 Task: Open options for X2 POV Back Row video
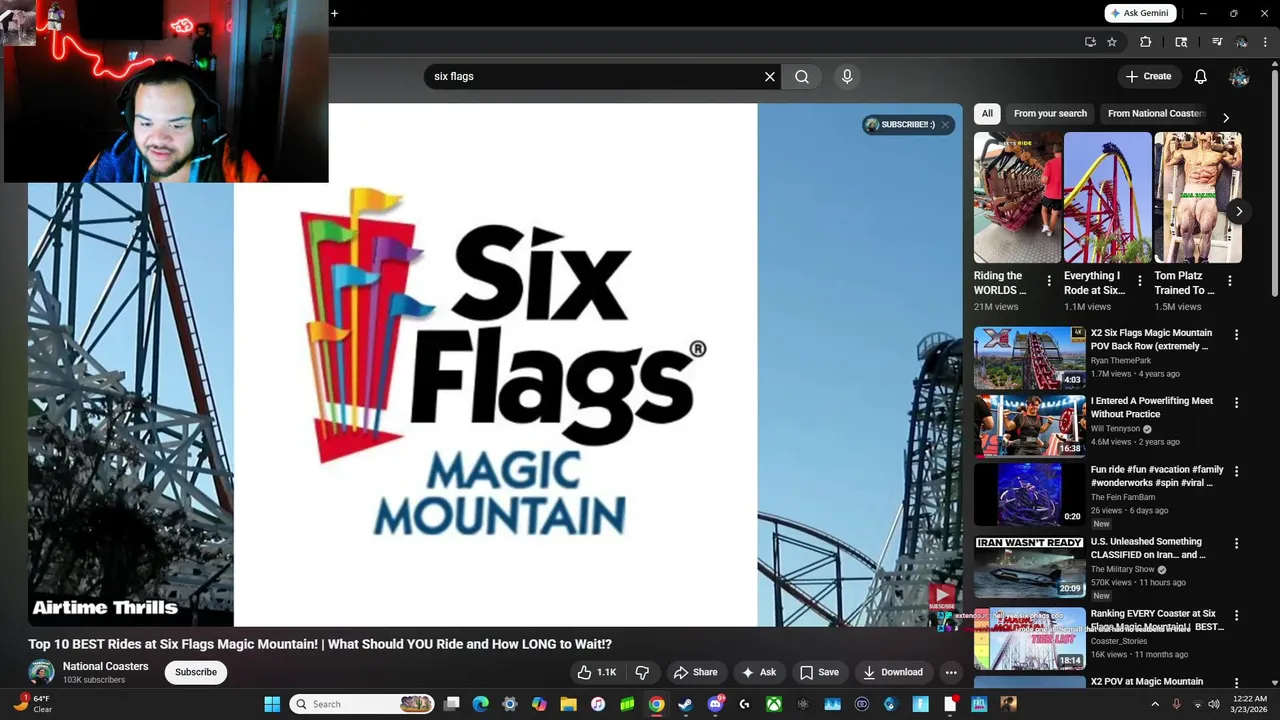pos(1236,335)
